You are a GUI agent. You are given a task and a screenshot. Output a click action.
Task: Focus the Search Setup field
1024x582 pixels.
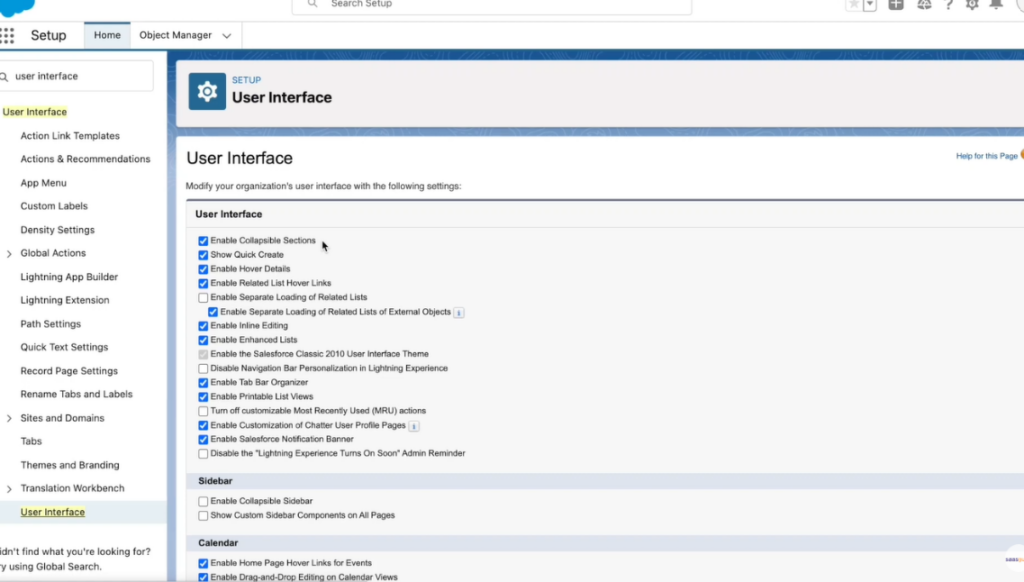[492, 5]
